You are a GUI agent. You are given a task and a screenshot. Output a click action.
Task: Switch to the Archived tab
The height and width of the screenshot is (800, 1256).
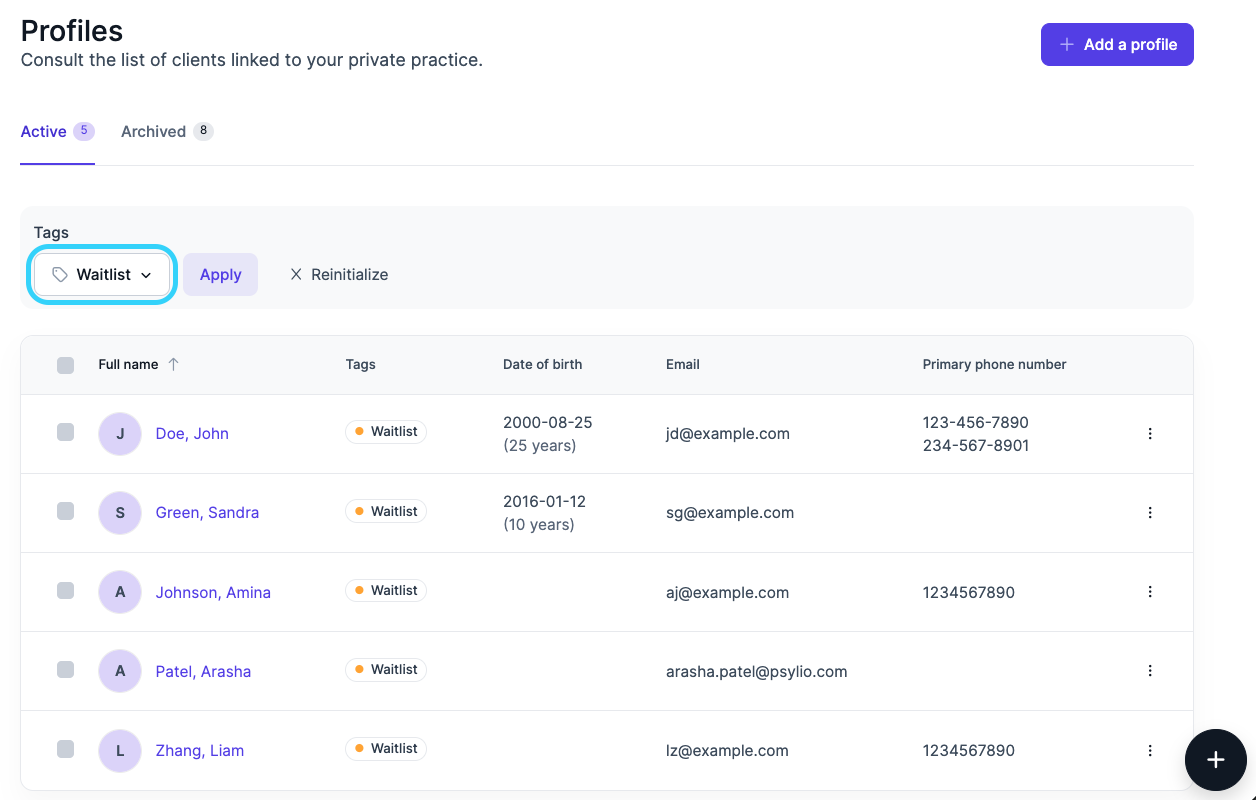[154, 132]
